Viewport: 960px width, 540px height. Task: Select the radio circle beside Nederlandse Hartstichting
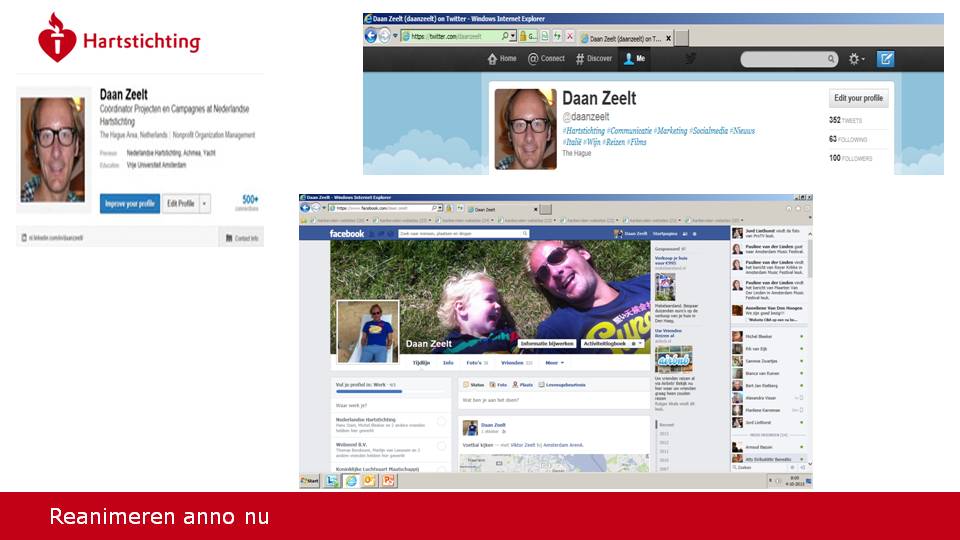pos(442,424)
